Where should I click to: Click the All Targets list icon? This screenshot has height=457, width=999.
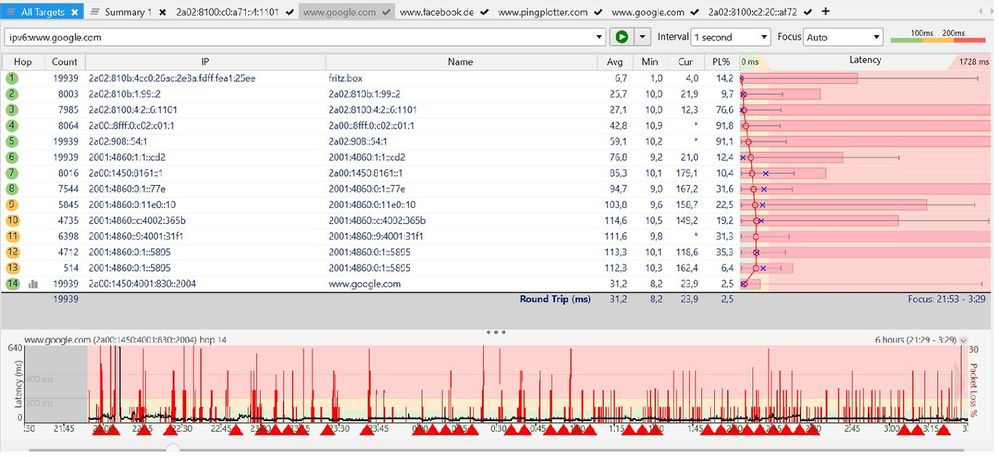tap(11, 12)
